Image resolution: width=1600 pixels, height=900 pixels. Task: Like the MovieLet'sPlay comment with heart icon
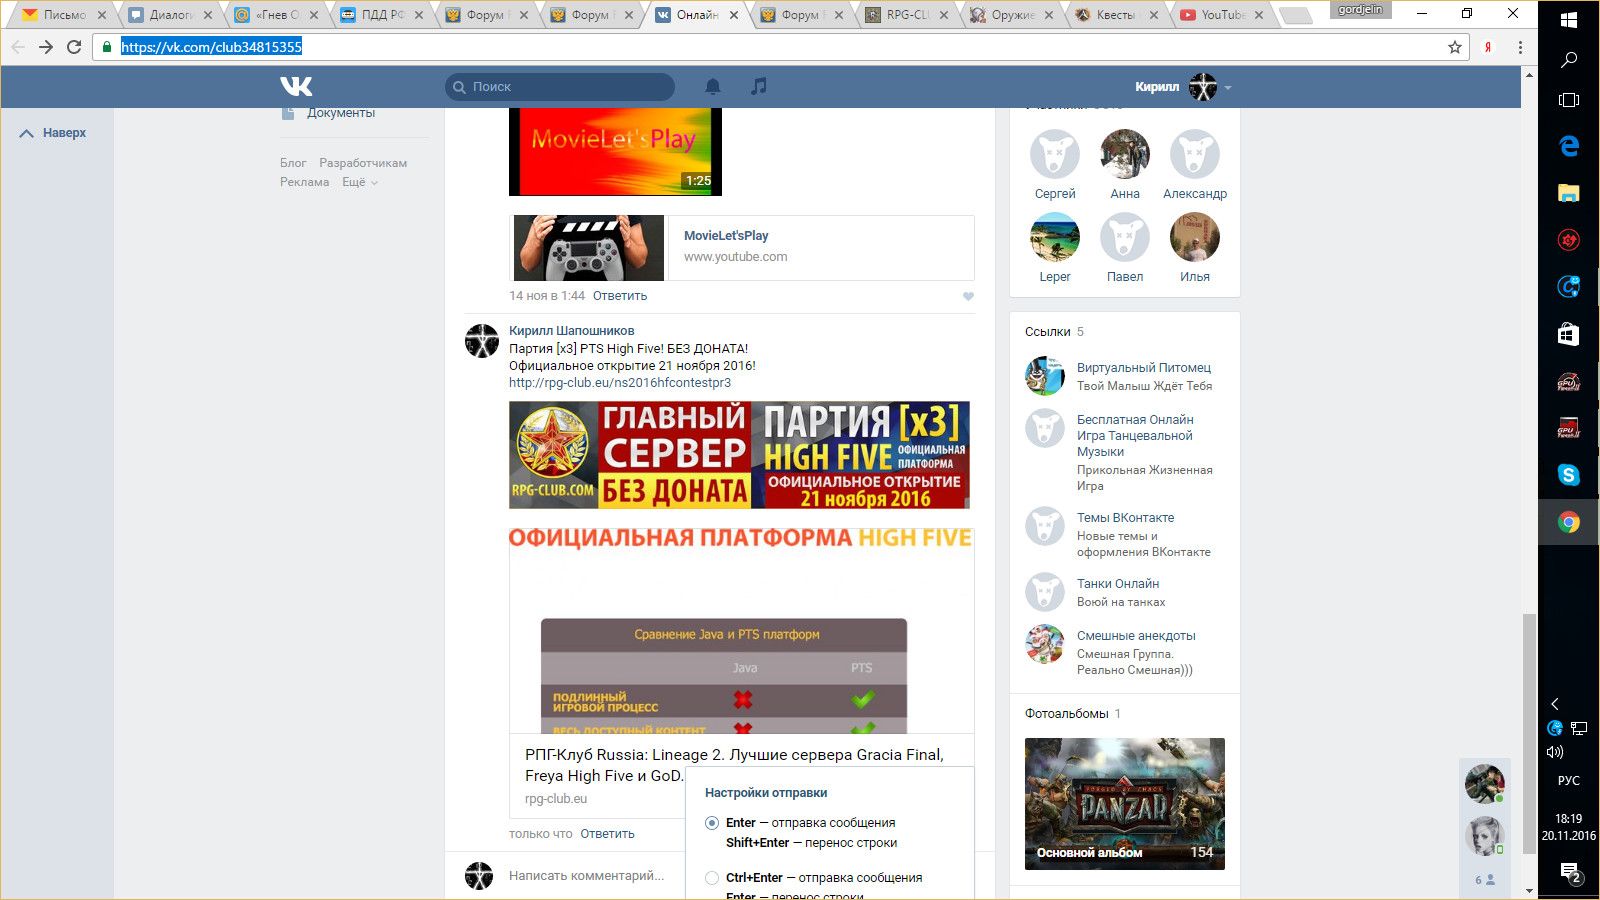click(967, 296)
